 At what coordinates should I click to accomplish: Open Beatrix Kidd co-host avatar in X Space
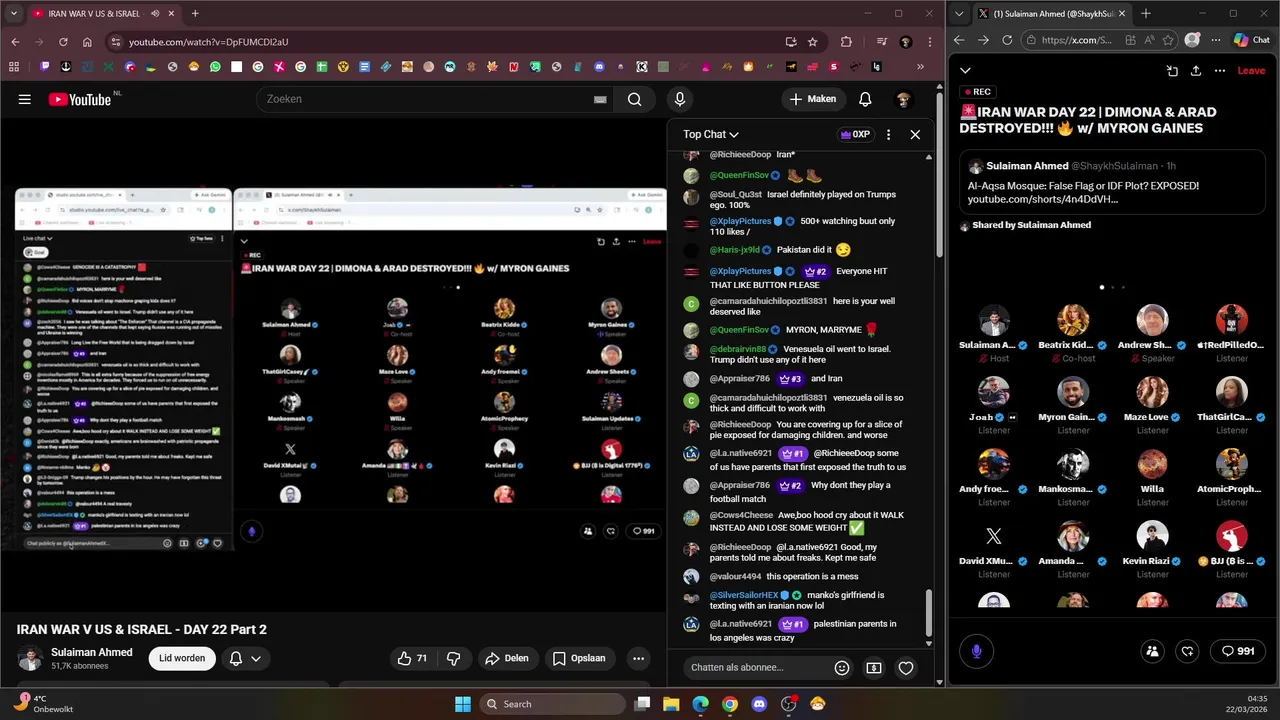click(x=1073, y=320)
